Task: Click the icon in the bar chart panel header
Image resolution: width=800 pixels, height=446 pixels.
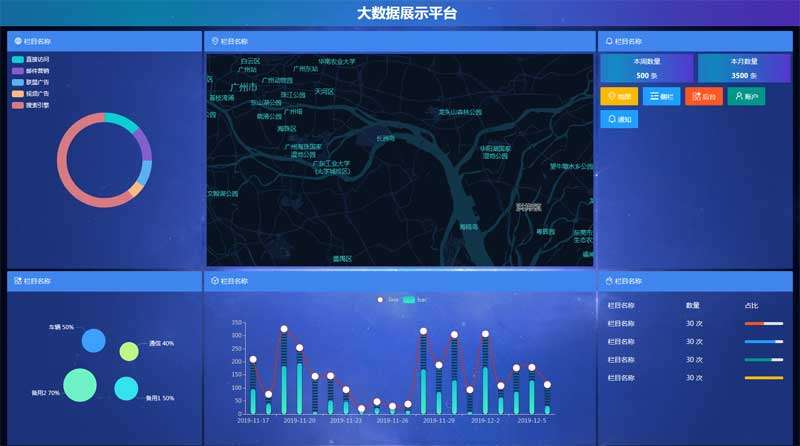Action: (x=214, y=281)
